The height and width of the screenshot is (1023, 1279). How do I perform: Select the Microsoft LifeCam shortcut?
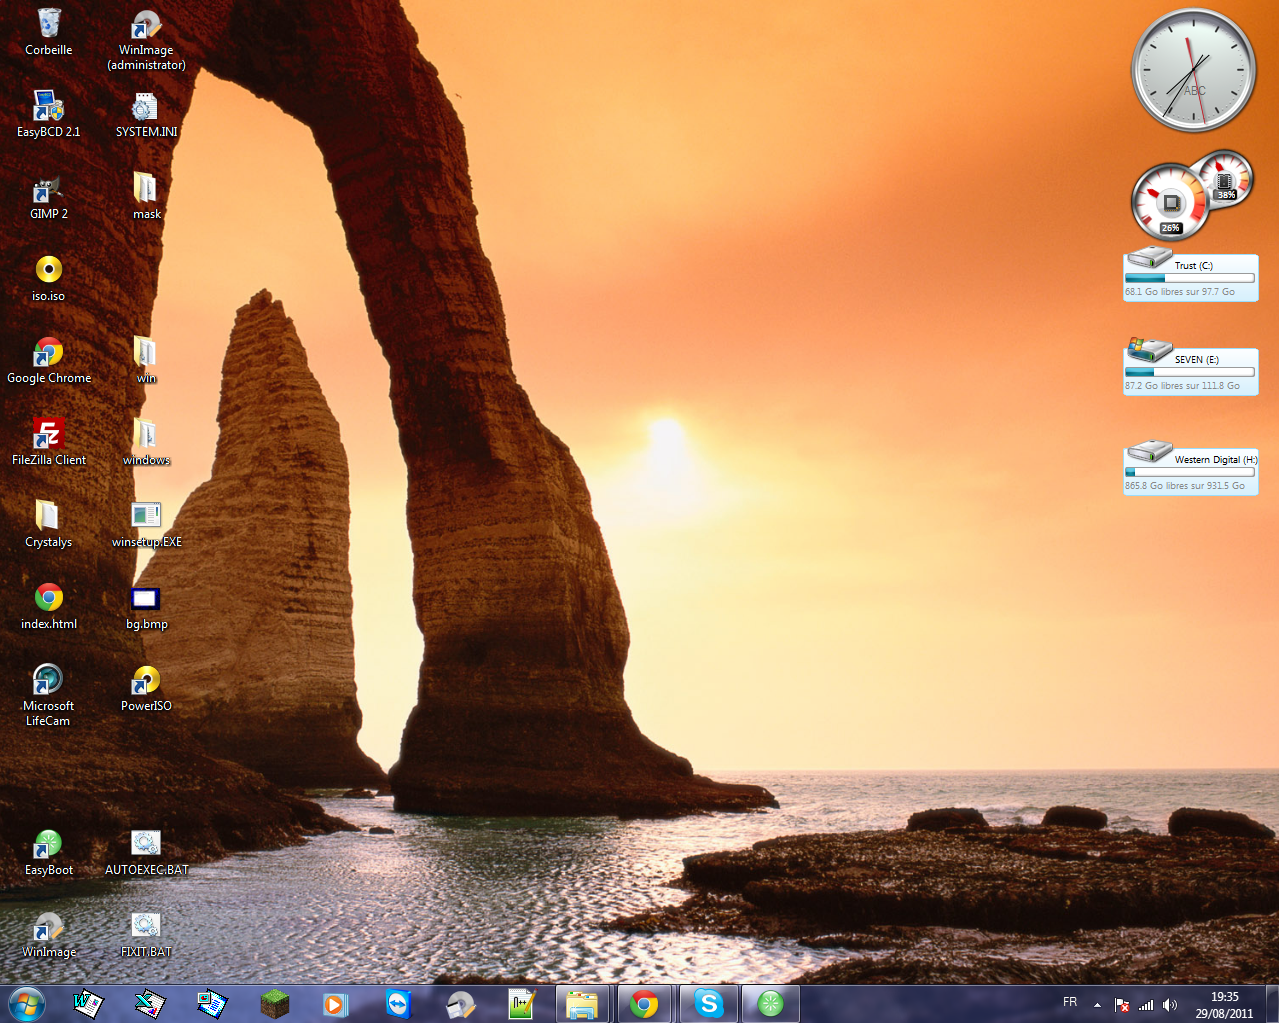pyautogui.click(x=48, y=695)
